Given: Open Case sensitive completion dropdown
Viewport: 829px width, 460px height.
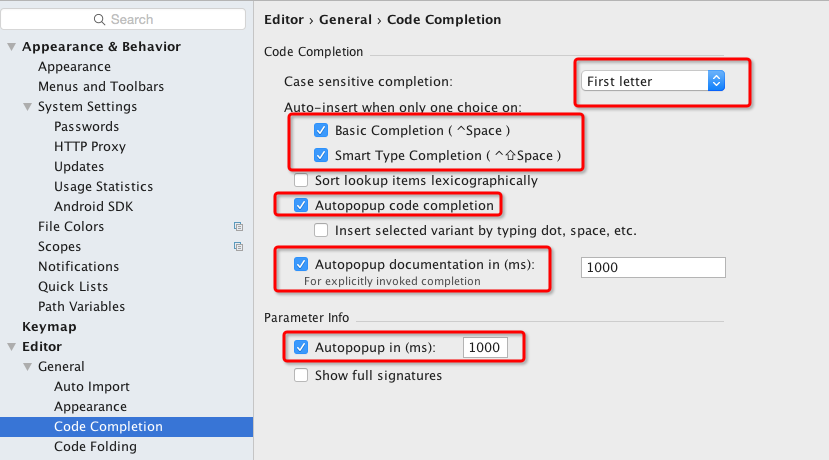Looking at the screenshot, I should click(653, 82).
